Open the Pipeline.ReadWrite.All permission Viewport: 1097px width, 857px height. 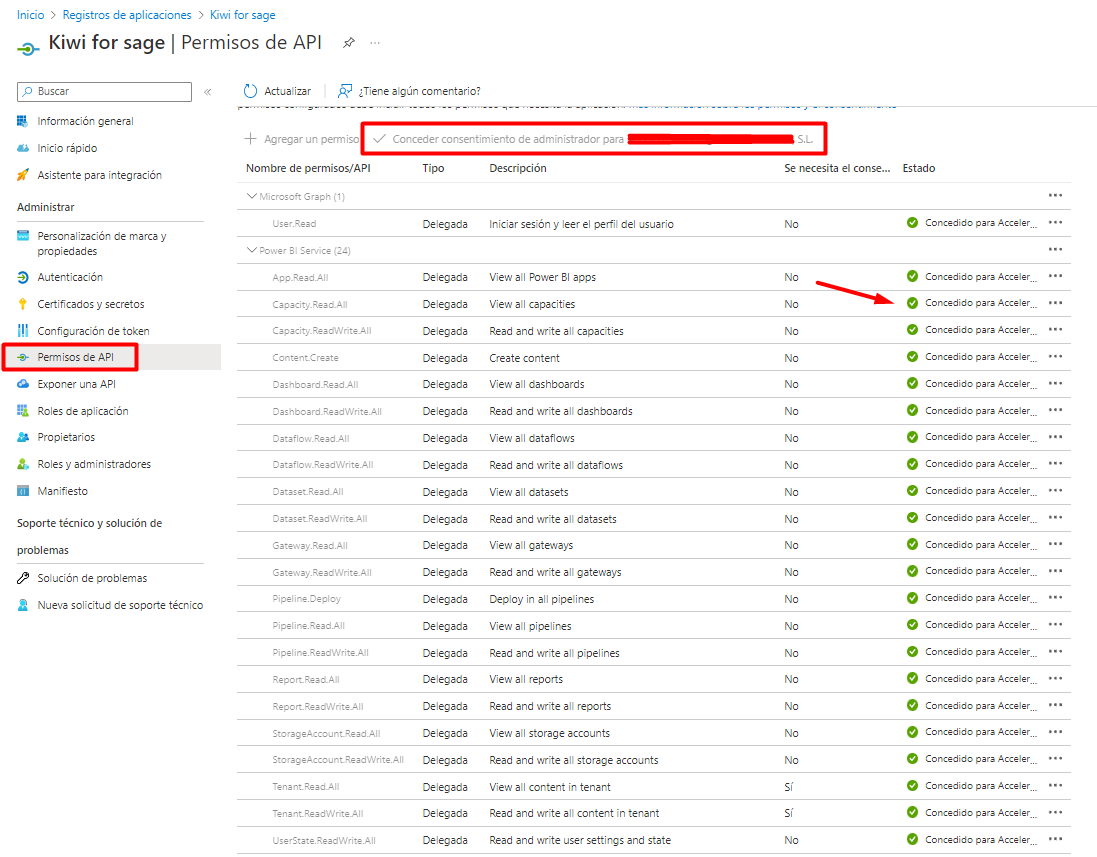[320, 653]
